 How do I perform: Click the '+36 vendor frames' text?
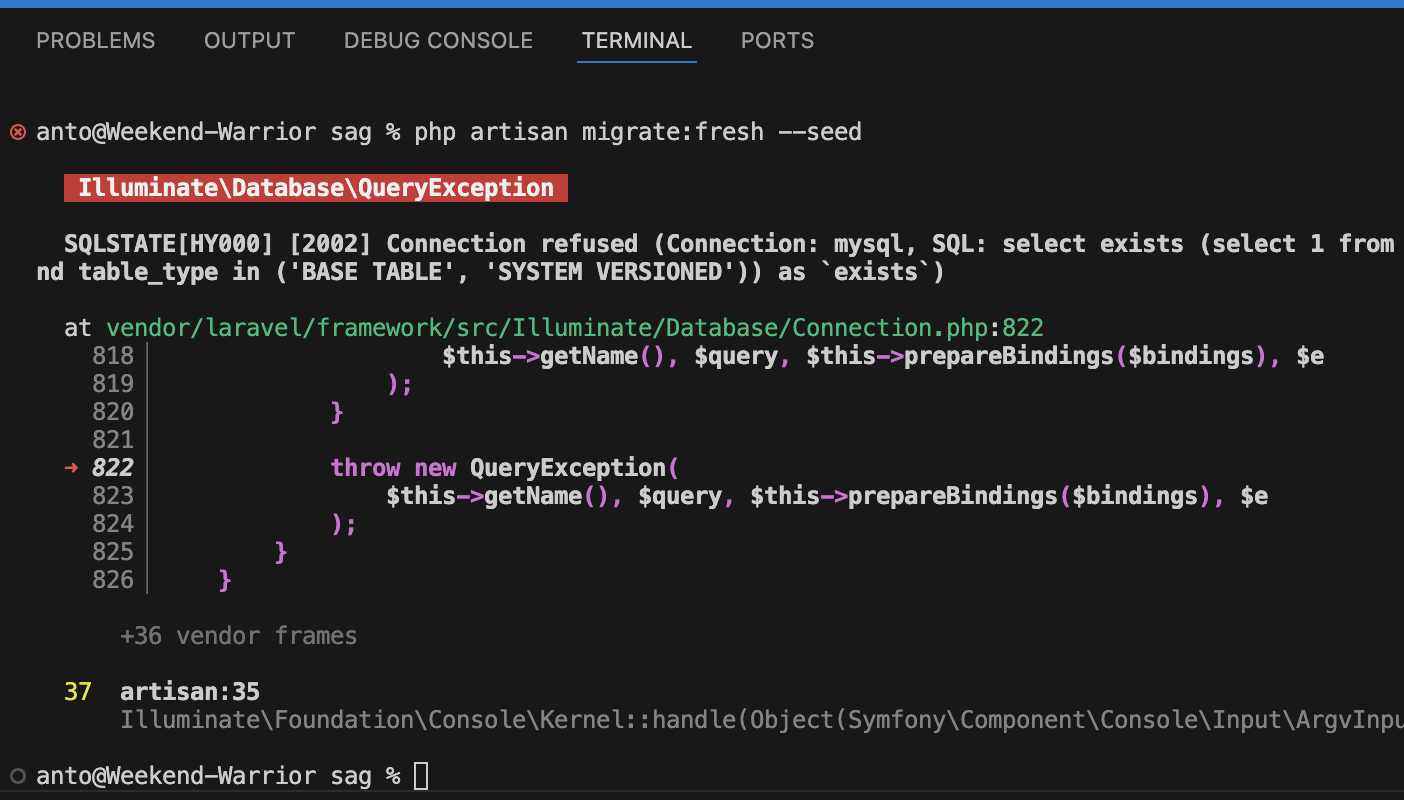[x=238, y=636]
